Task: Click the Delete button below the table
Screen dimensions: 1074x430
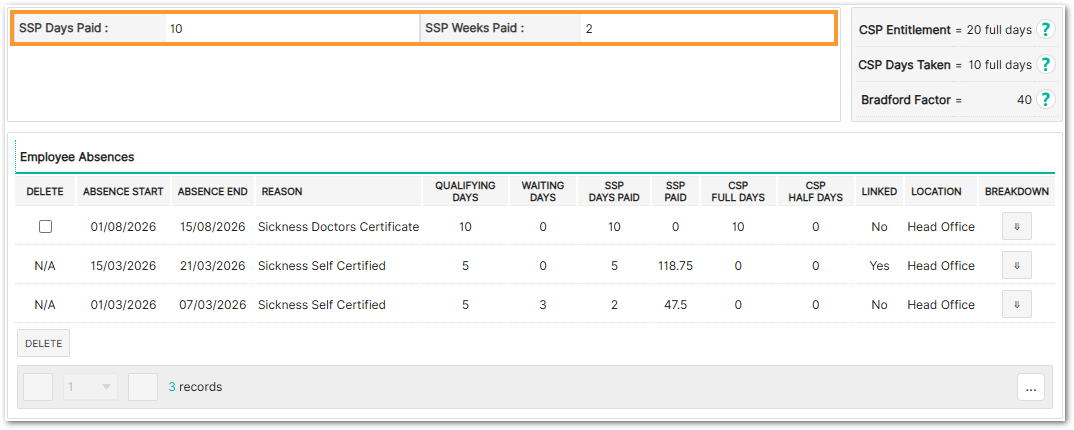Action: (x=43, y=344)
